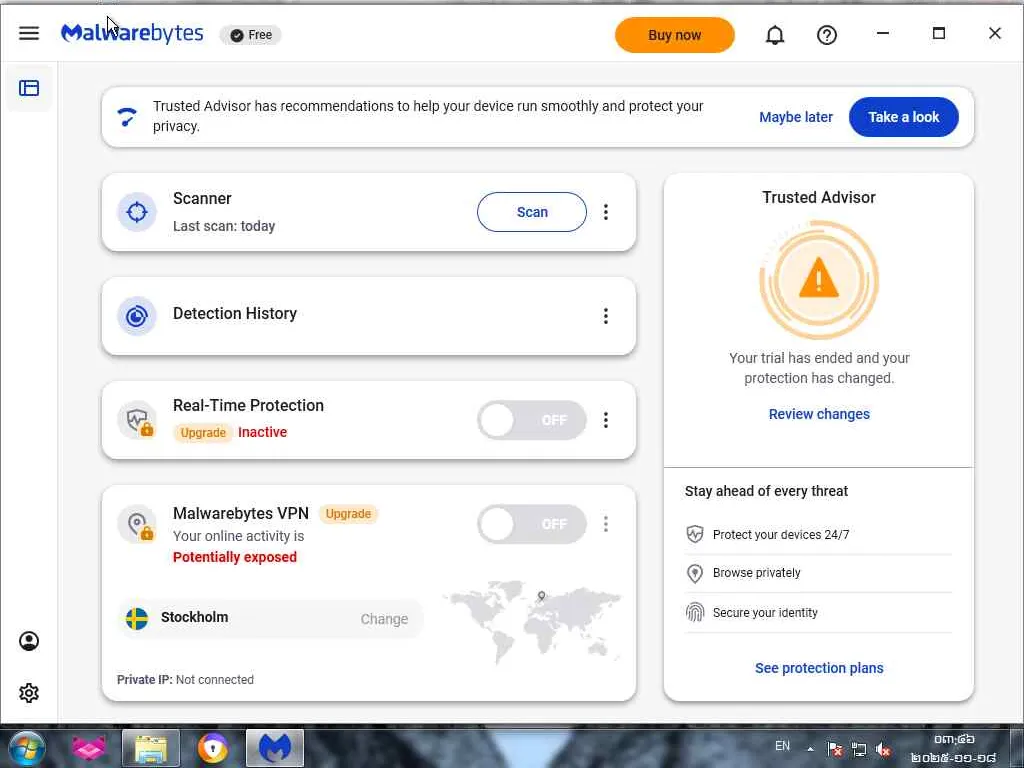The width and height of the screenshot is (1024, 768).
Task: Open Real-Time Protection more options menu
Action: (x=606, y=420)
